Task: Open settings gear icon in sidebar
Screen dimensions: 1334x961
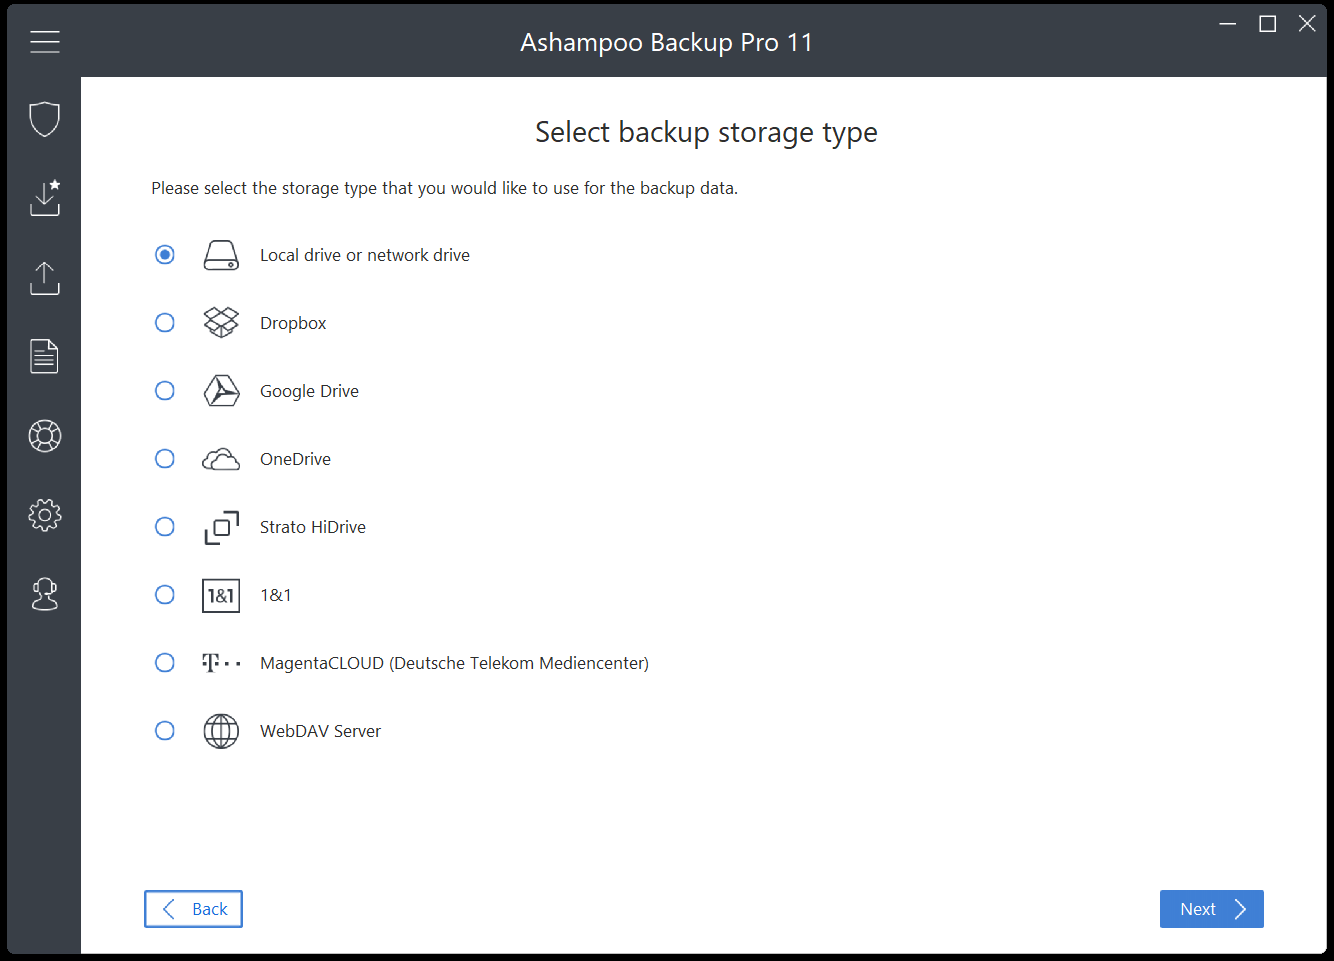Action: point(45,515)
